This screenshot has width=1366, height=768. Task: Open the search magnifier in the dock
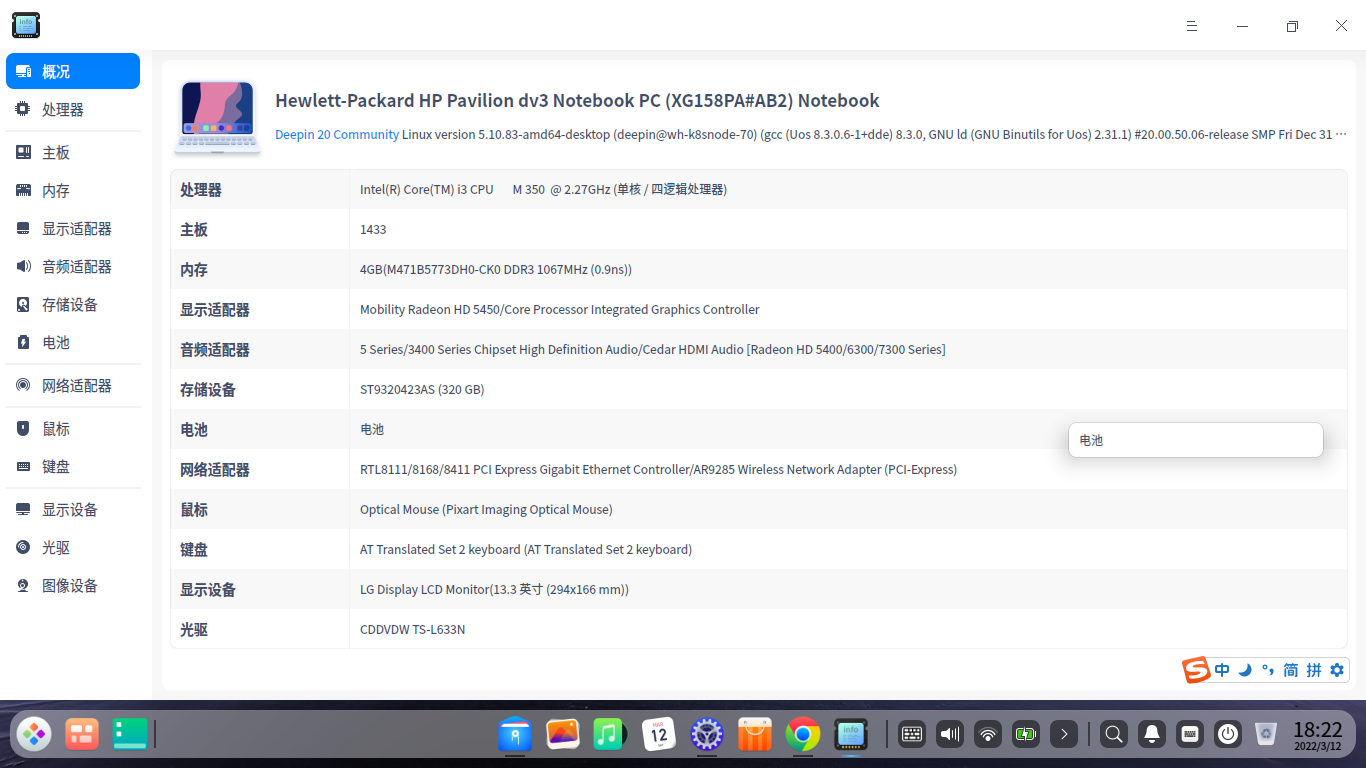[x=1113, y=735]
